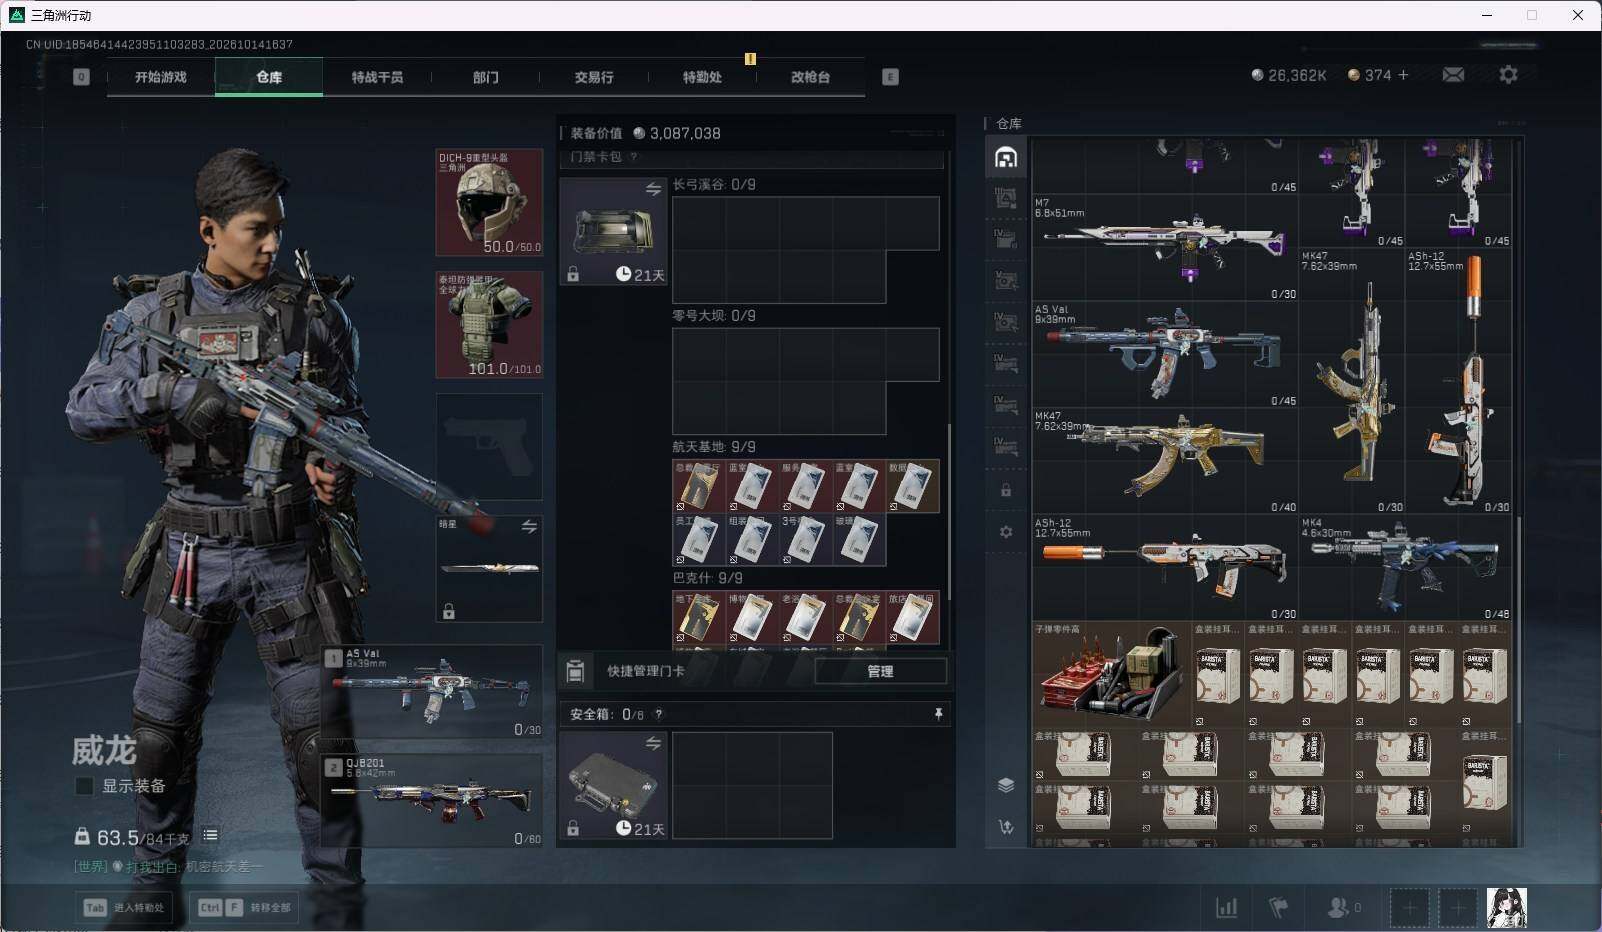This screenshot has height=932, width=1602.
Task: Click the swap icon on key card bag
Action: (x=653, y=189)
